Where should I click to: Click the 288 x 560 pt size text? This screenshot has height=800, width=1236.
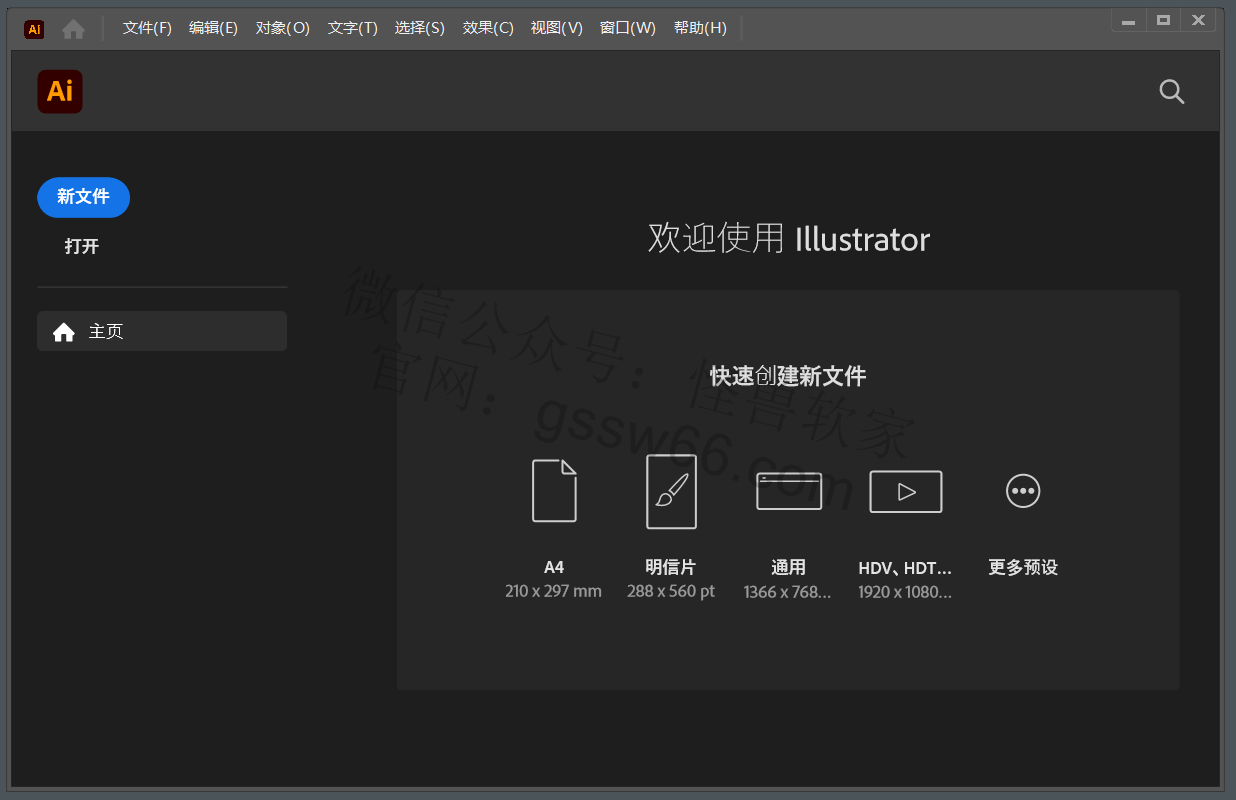[671, 591]
